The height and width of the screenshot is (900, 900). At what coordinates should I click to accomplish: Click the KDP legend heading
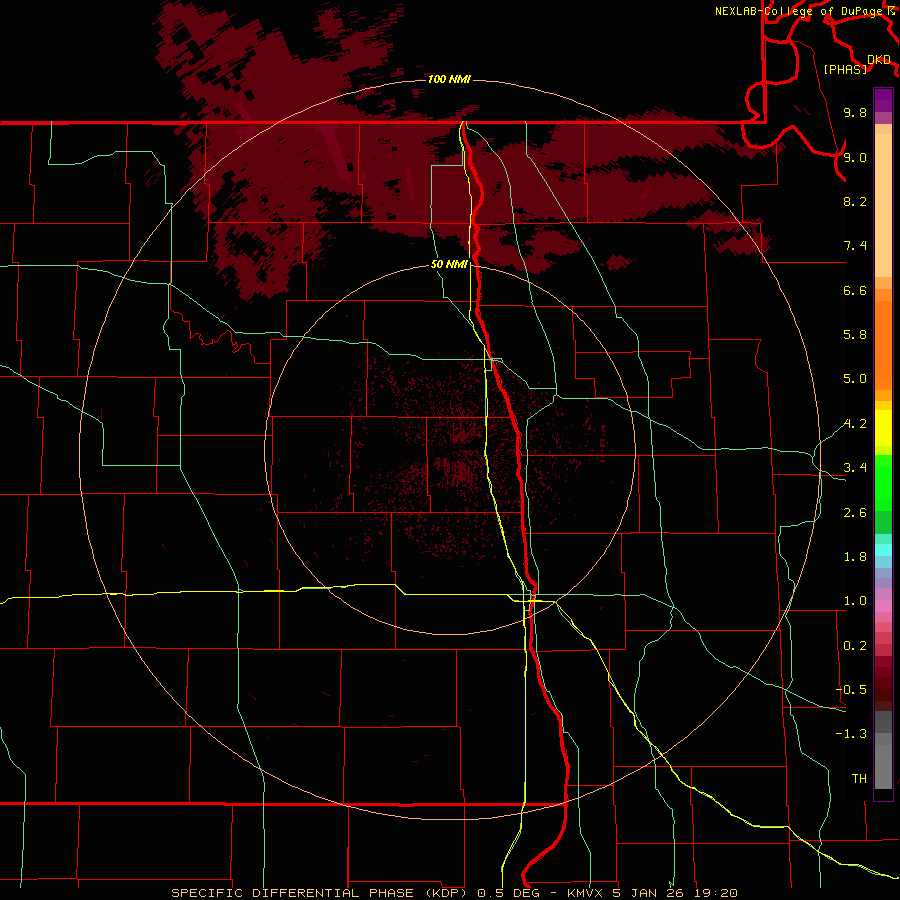tap(879, 60)
